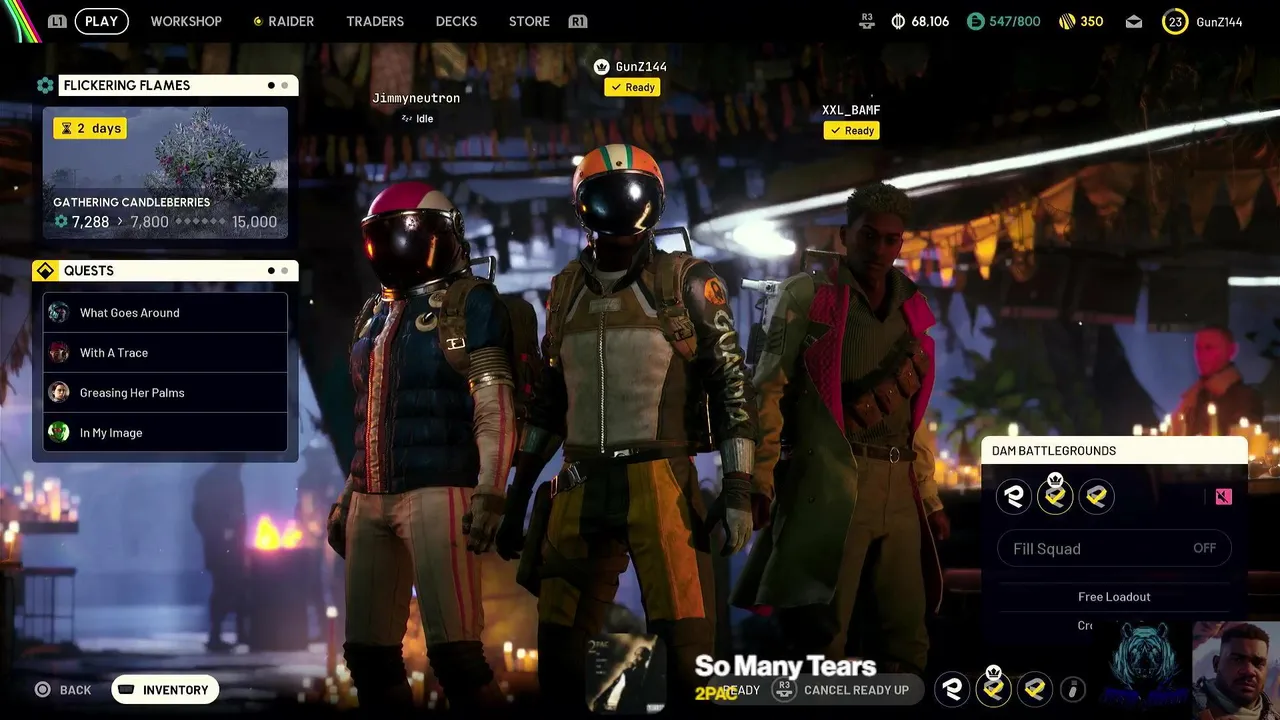The width and height of the screenshot is (1280, 720).
Task: Click the crown icon beside GunZ144
Action: click(601, 67)
